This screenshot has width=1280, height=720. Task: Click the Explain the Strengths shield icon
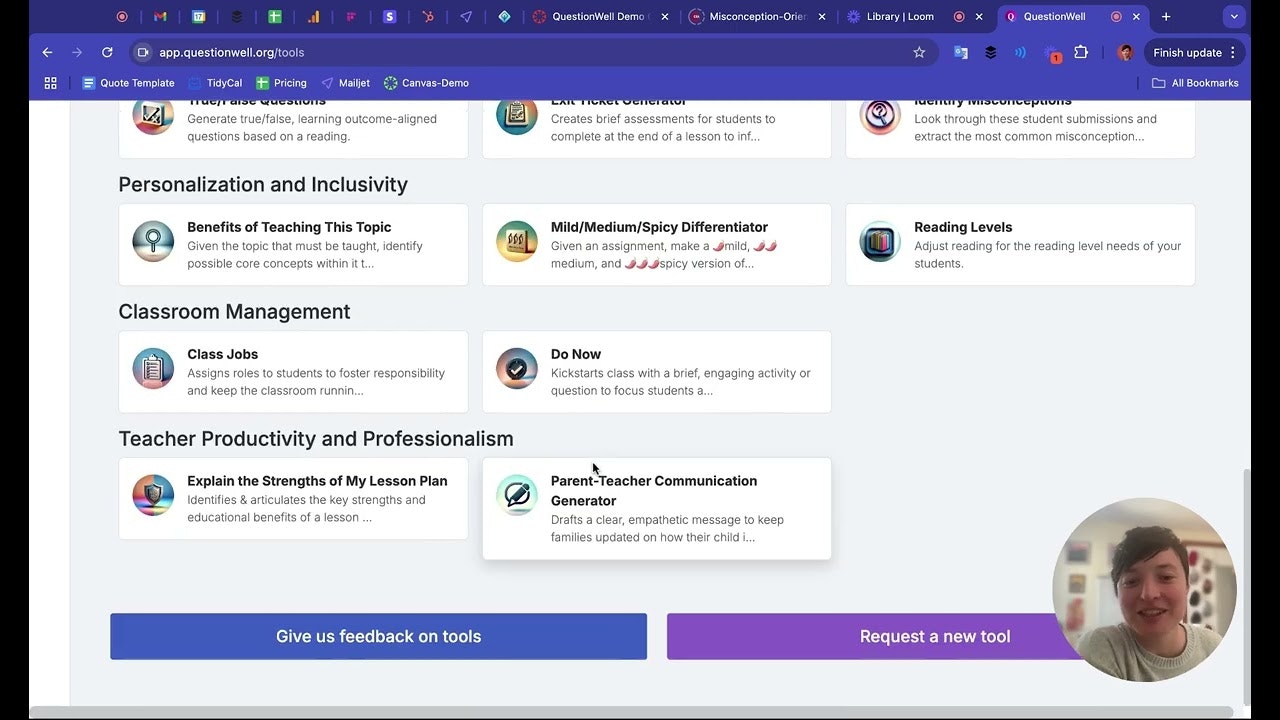point(153,496)
